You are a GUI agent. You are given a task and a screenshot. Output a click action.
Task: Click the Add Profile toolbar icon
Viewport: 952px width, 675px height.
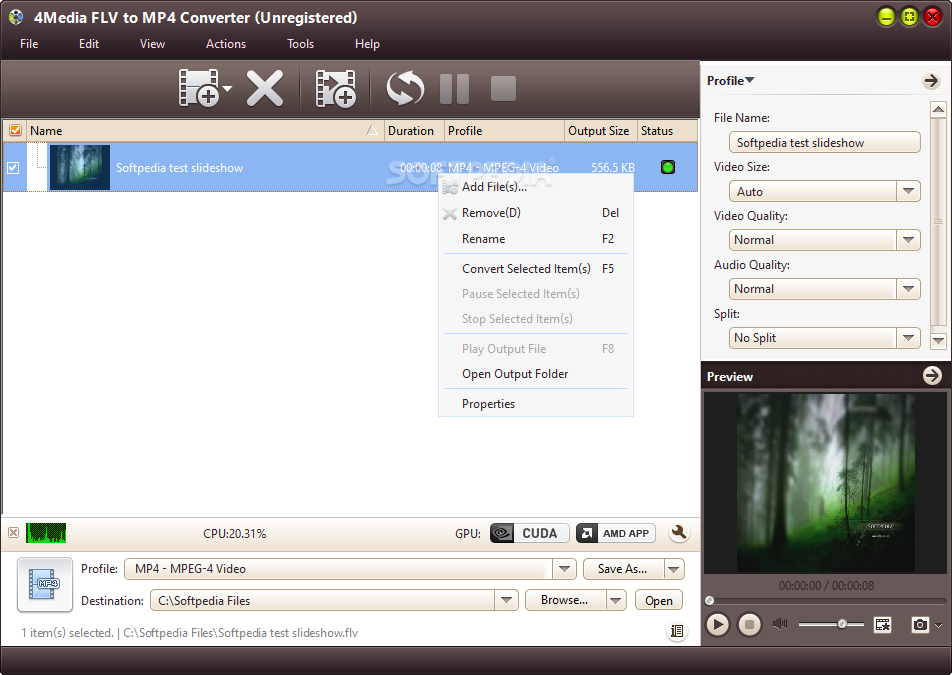(x=336, y=89)
